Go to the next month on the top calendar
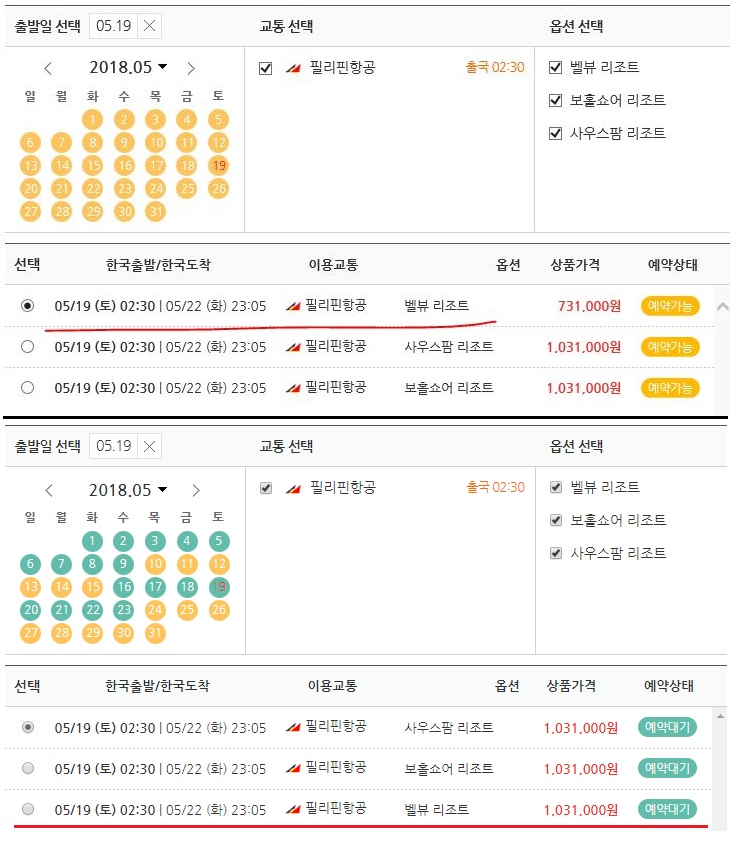Image resolution: width=730 pixels, height=842 pixels. (x=190, y=67)
